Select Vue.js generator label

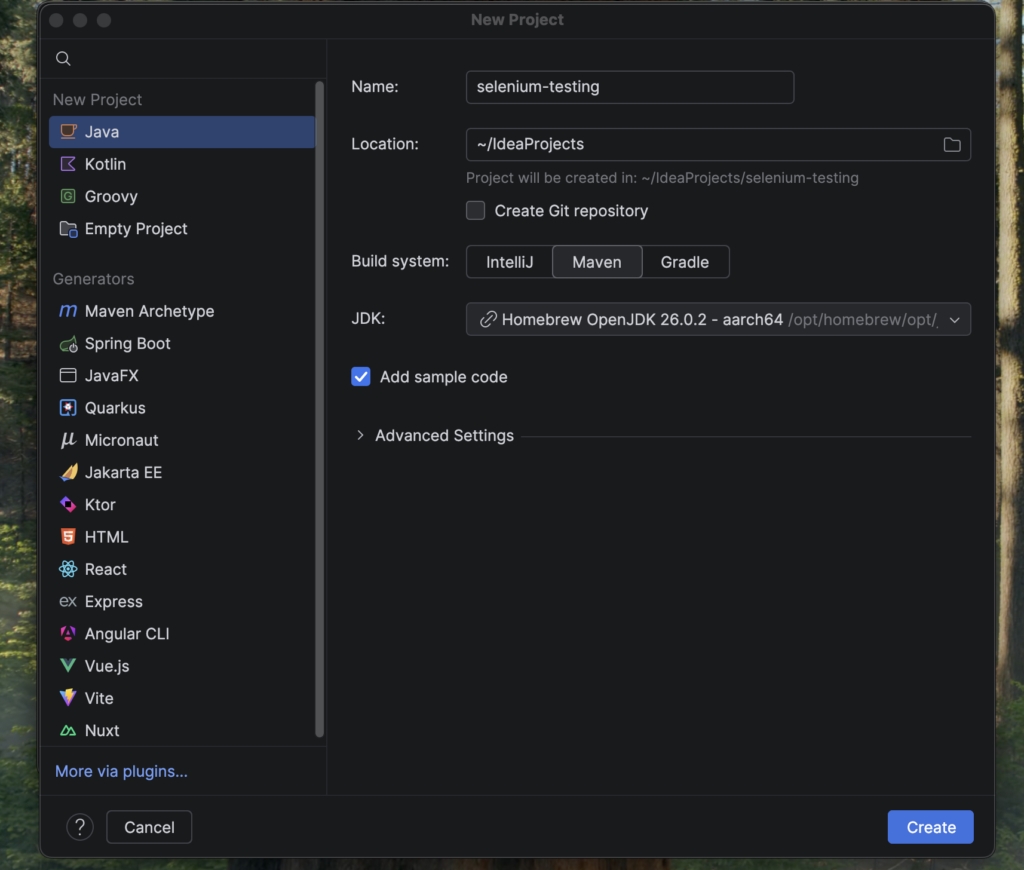[x=107, y=666]
